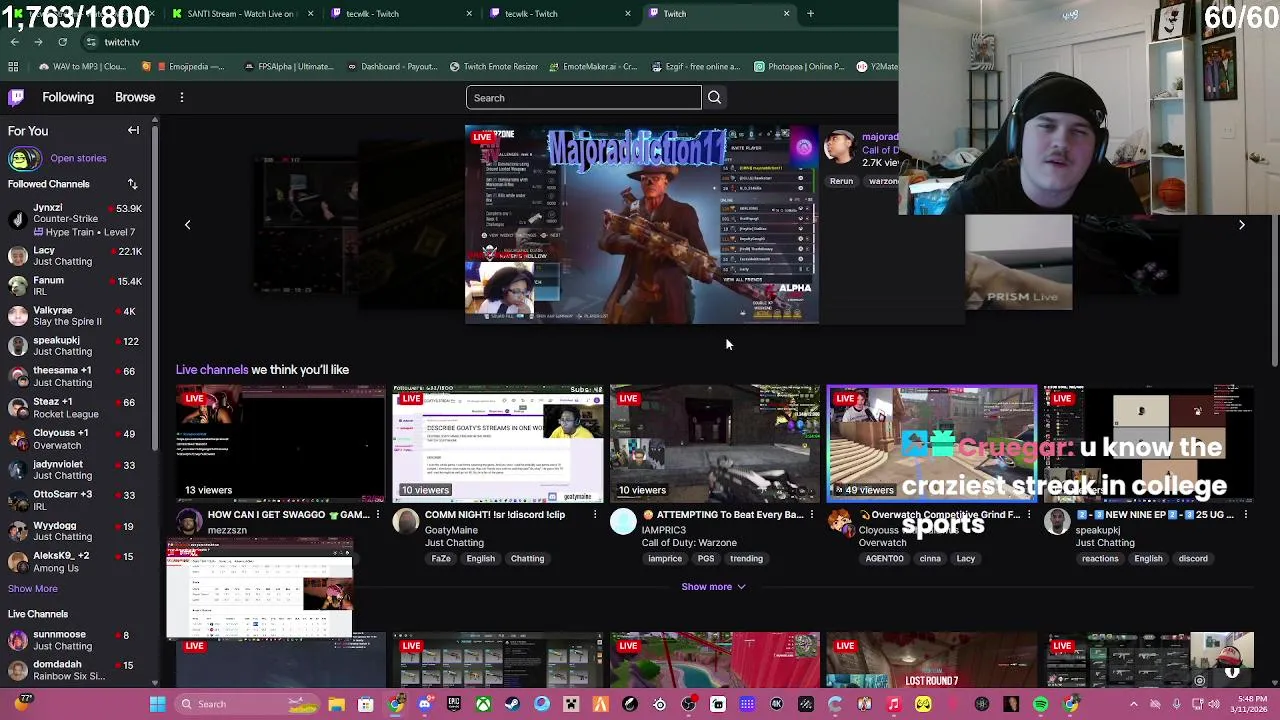
Task: Click IAMPRIC3 channel avatar
Action: [622, 522]
